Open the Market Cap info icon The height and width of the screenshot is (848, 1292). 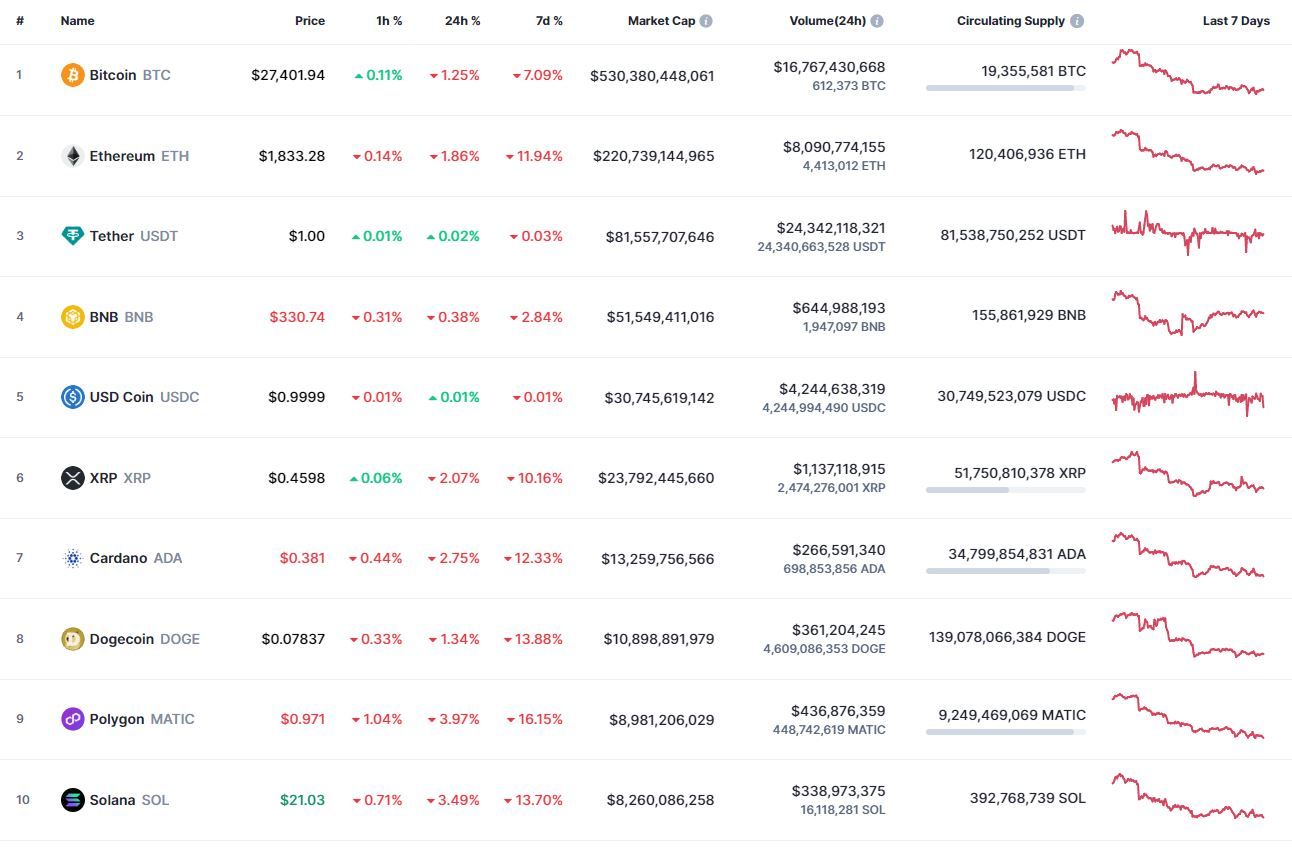(706, 21)
